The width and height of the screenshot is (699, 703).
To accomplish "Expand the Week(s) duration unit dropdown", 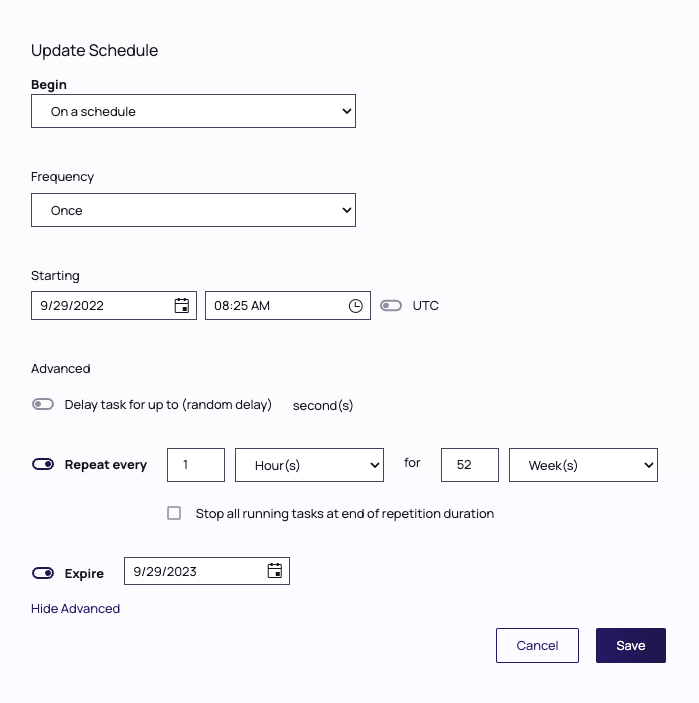I will 583,465.
